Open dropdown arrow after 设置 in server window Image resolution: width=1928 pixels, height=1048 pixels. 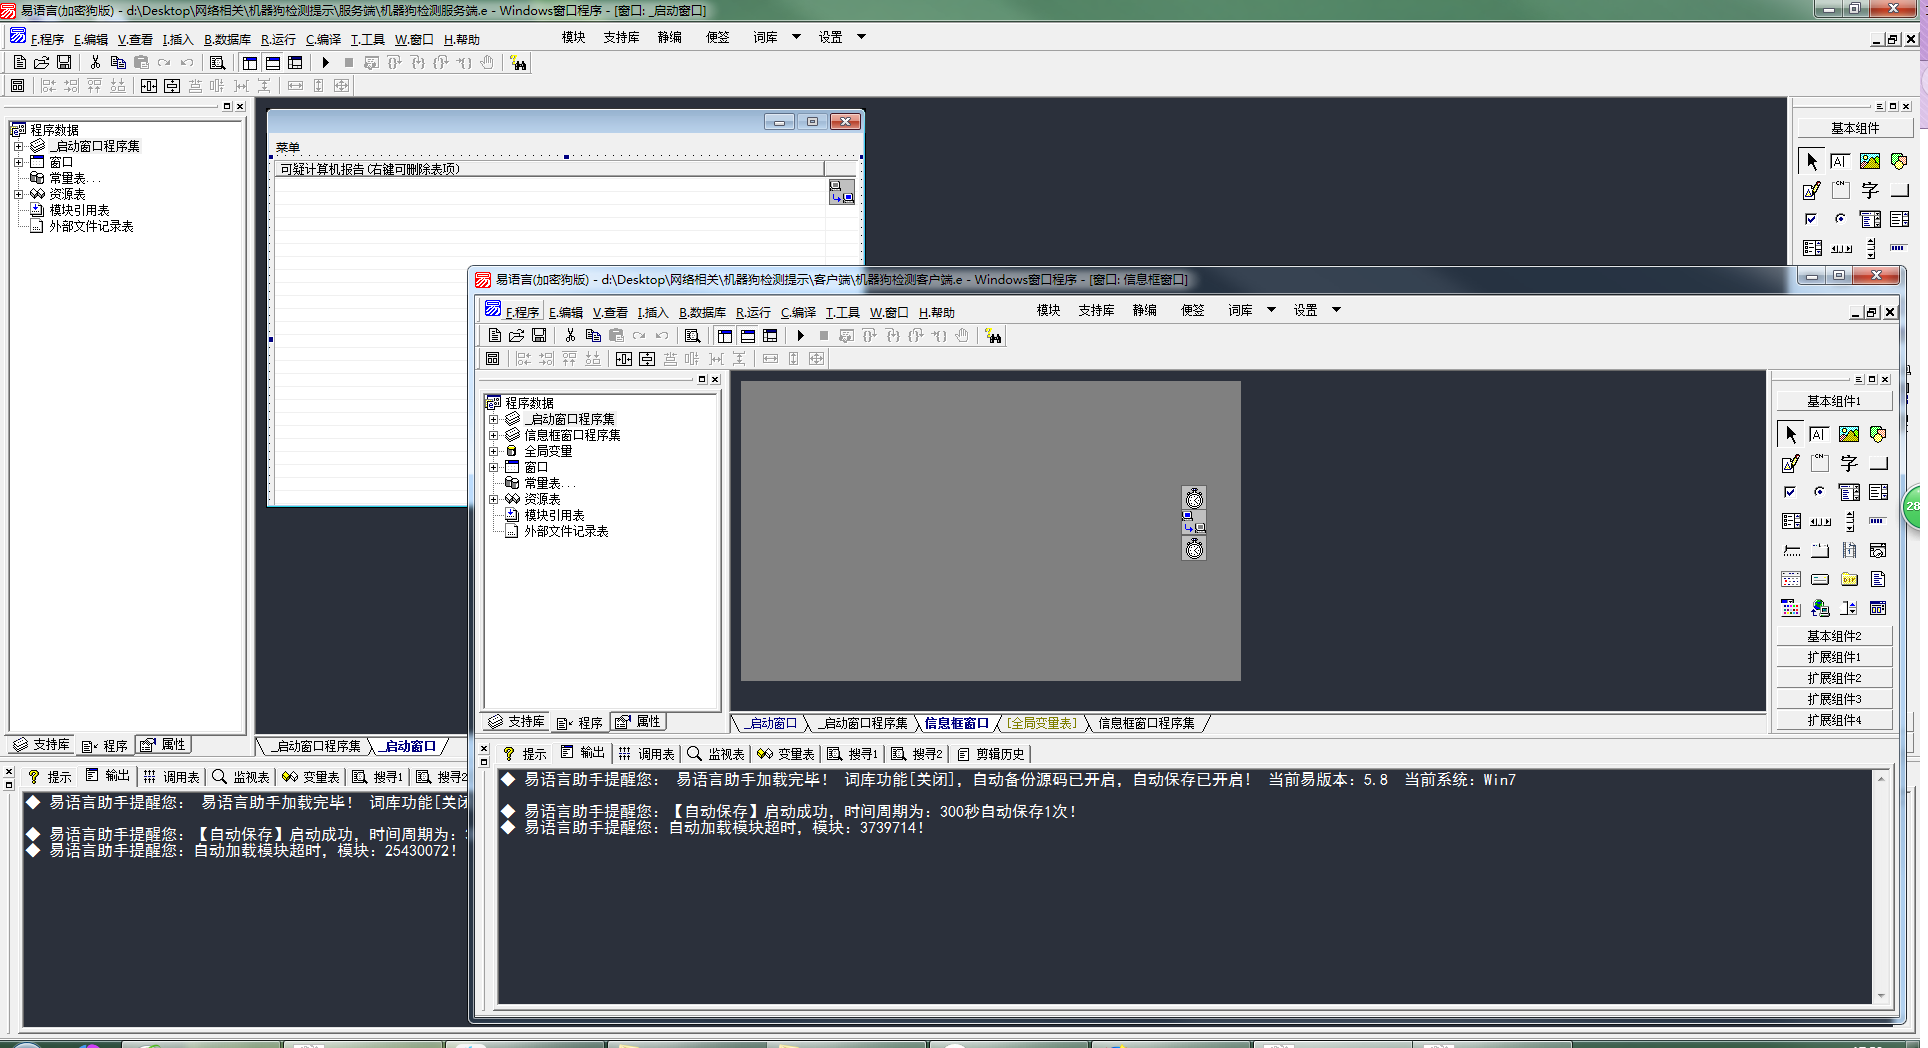pyautogui.click(x=861, y=37)
